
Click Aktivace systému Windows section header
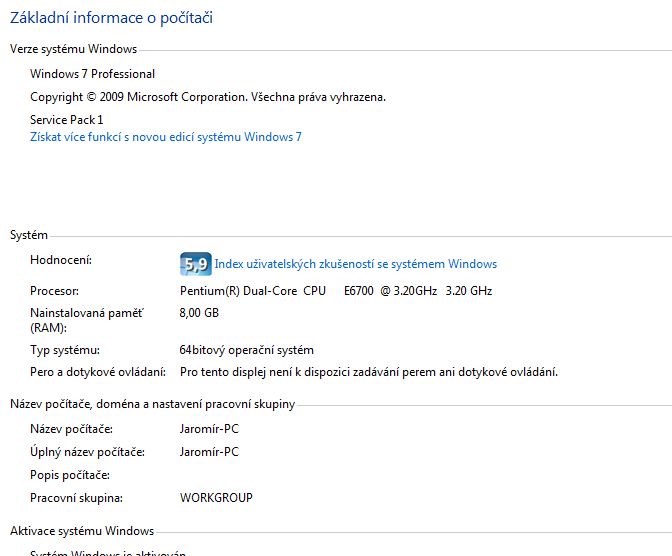[82, 531]
